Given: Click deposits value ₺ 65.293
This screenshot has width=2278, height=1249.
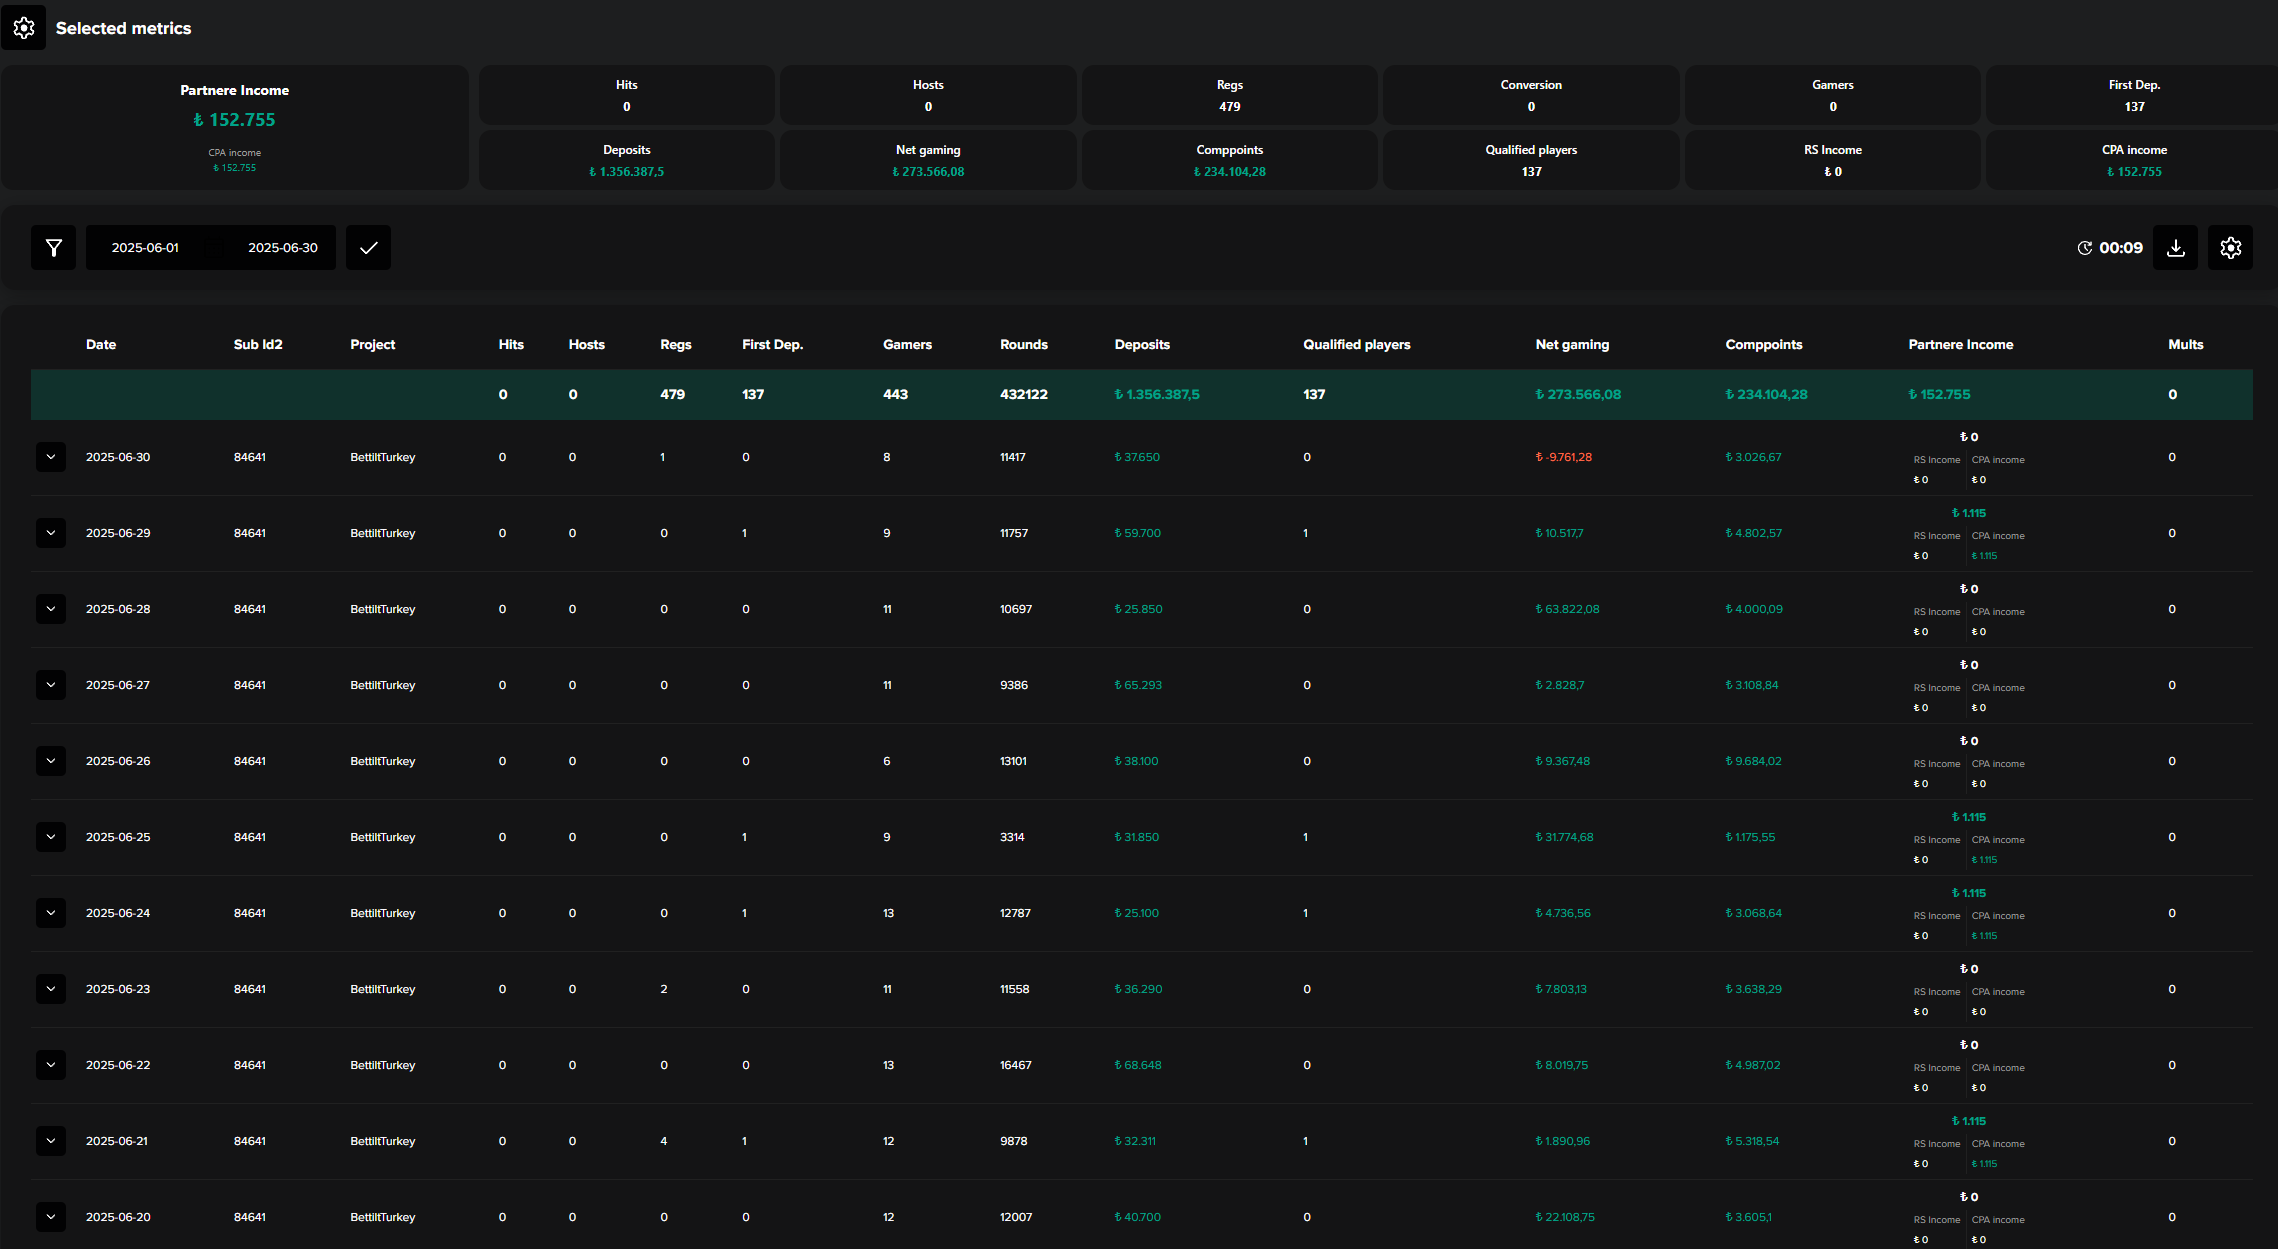Looking at the screenshot, I should pos(1138,685).
